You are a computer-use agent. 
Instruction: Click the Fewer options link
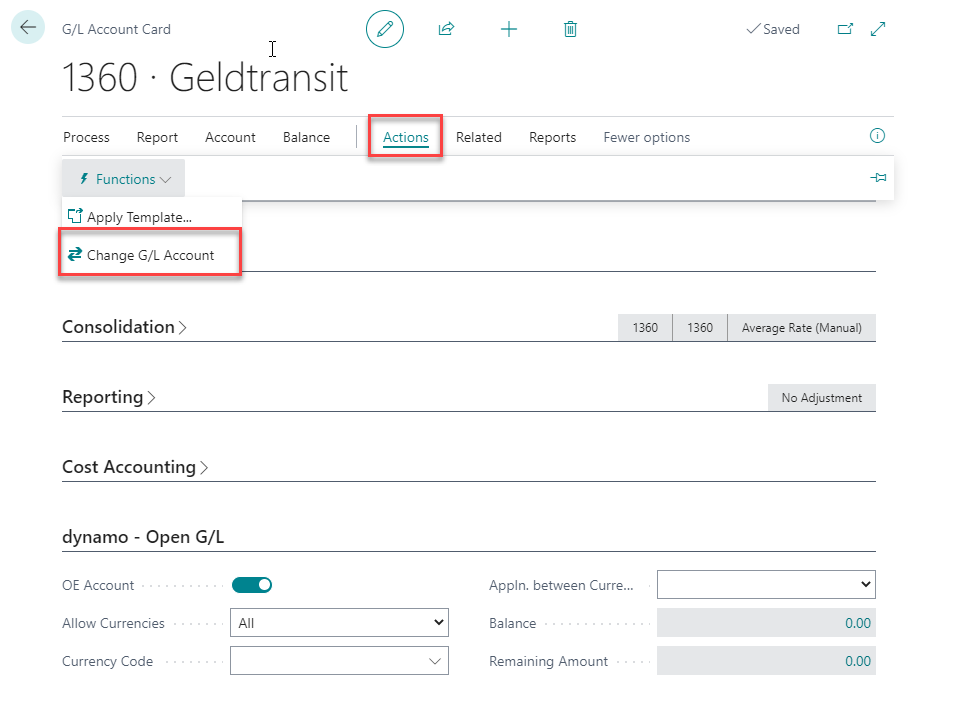pyautogui.click(x=646, y=137)
